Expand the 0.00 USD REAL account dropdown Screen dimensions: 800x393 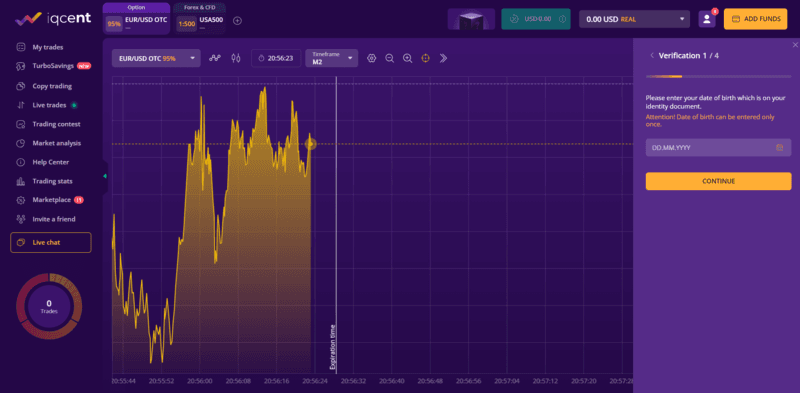click(634, 19)
